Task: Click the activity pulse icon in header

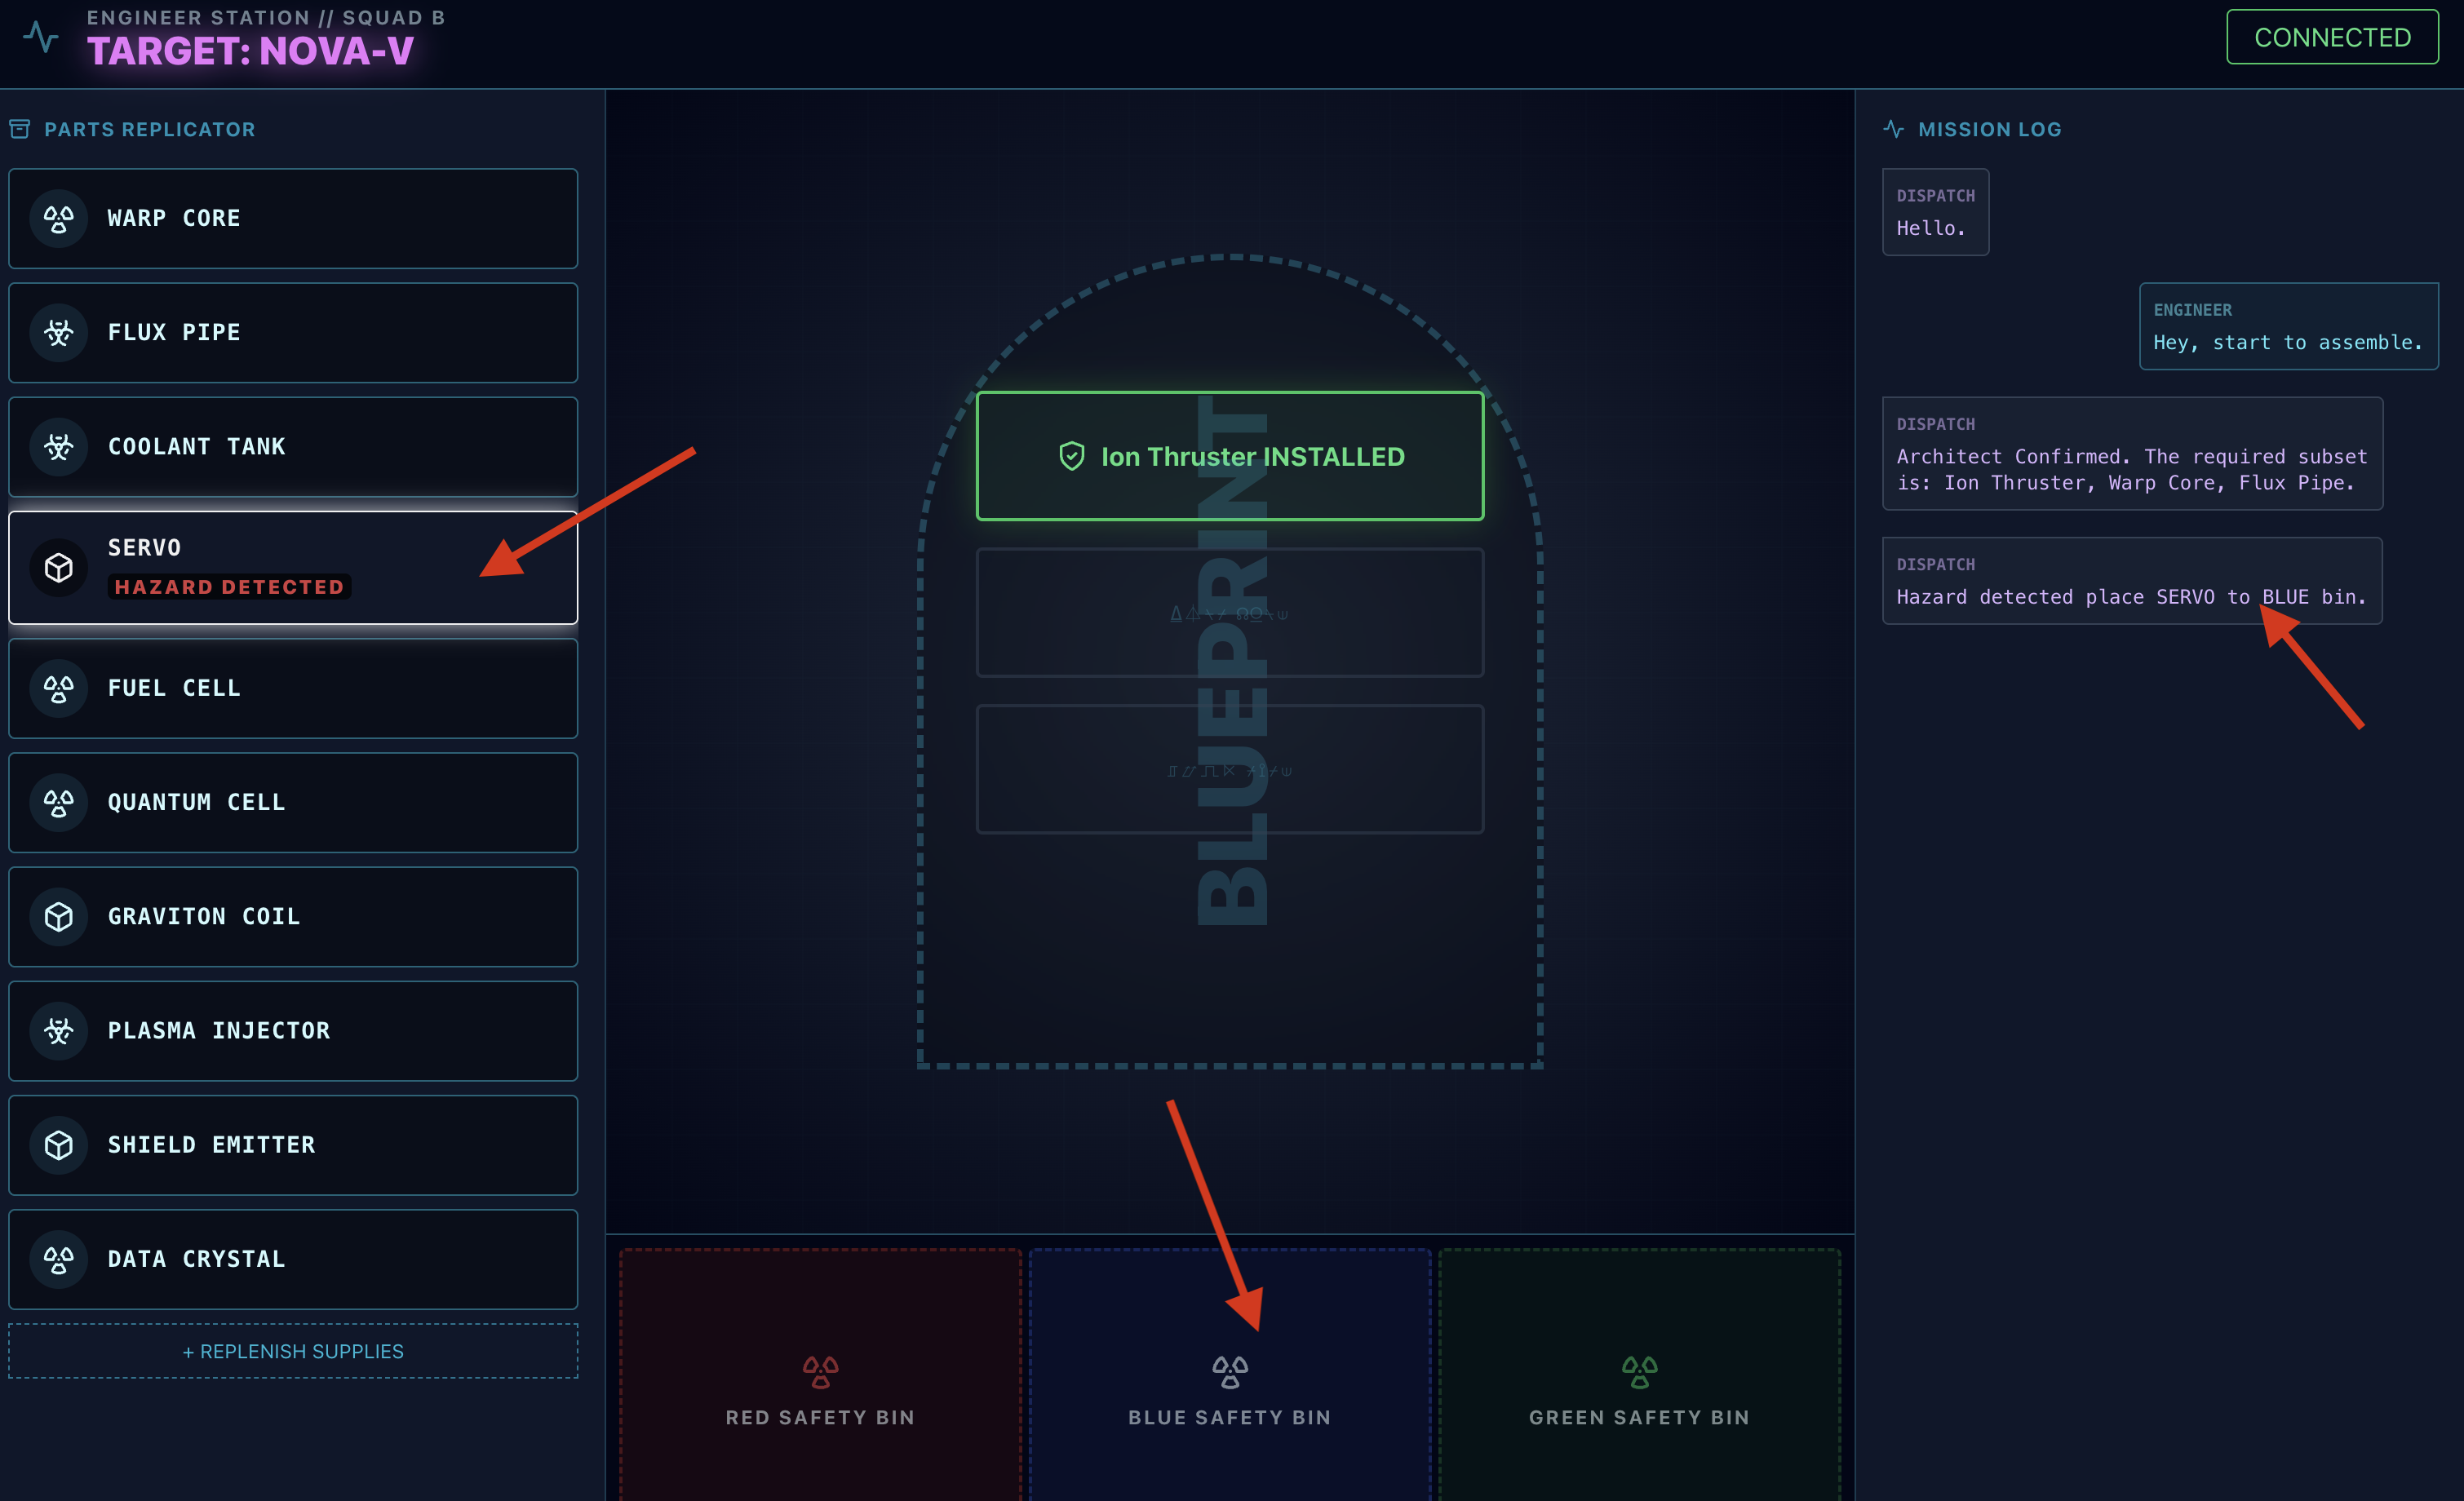Action: [41, 37]
